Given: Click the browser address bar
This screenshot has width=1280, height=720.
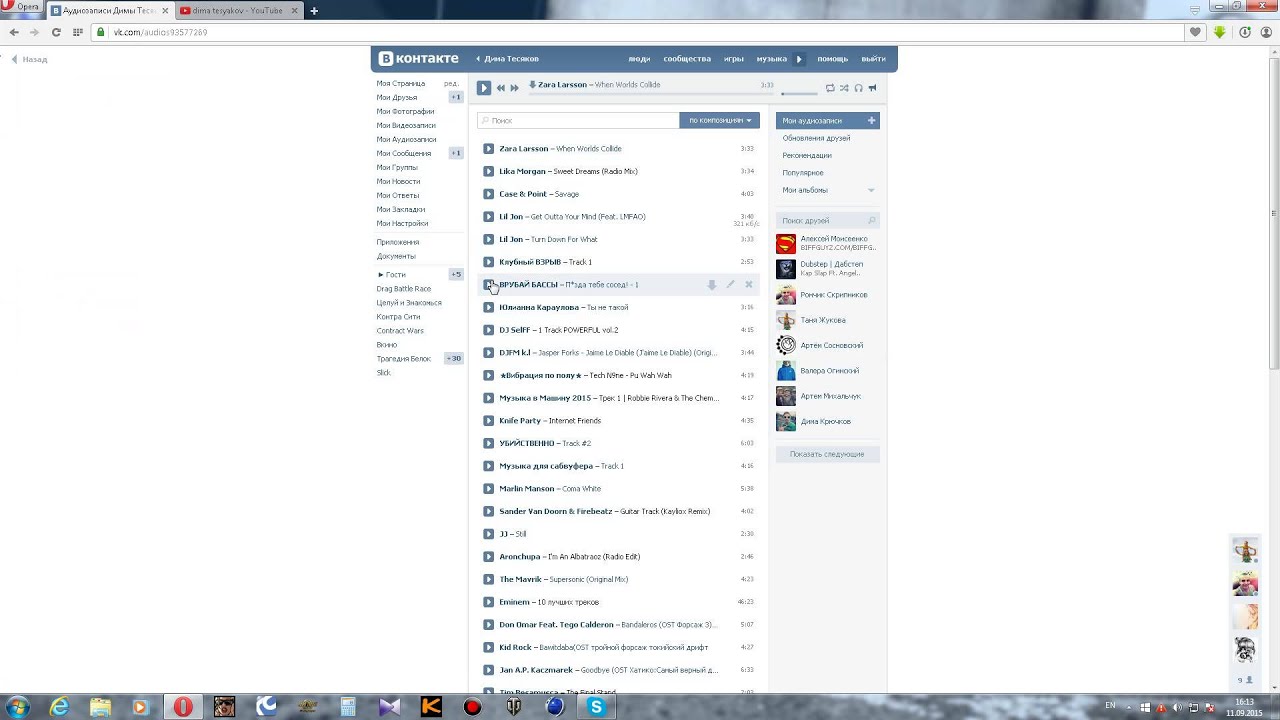Looking at the screenshot, I should (x=640, y=32).
